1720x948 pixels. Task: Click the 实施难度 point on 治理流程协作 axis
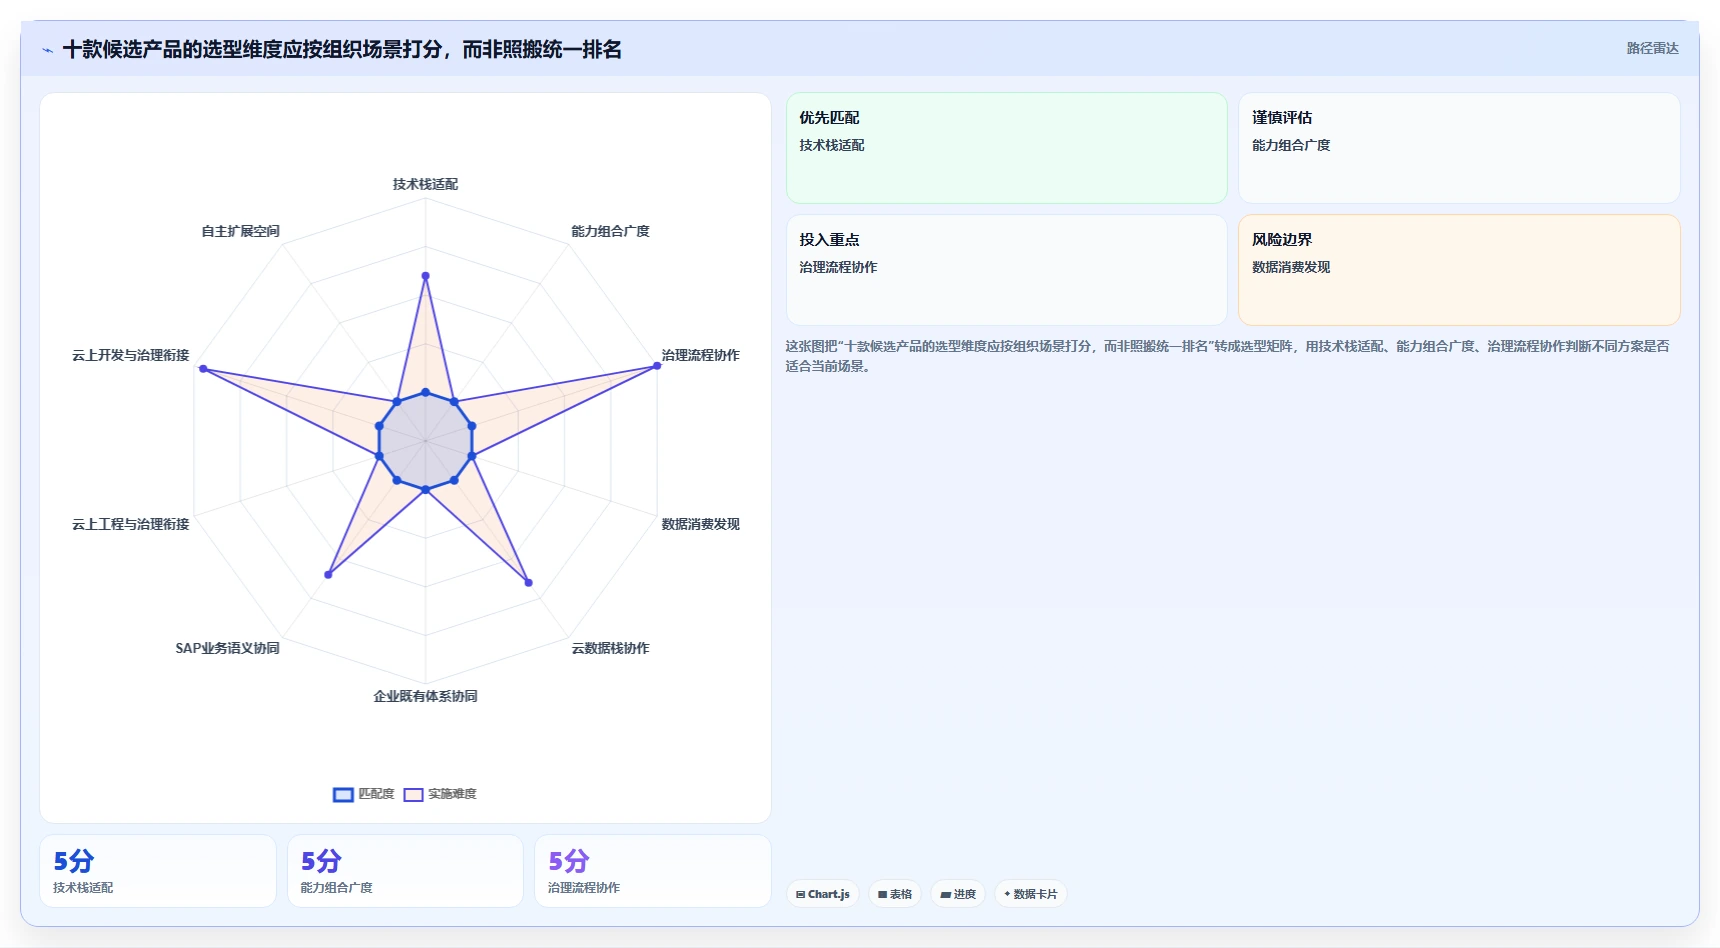657,366
